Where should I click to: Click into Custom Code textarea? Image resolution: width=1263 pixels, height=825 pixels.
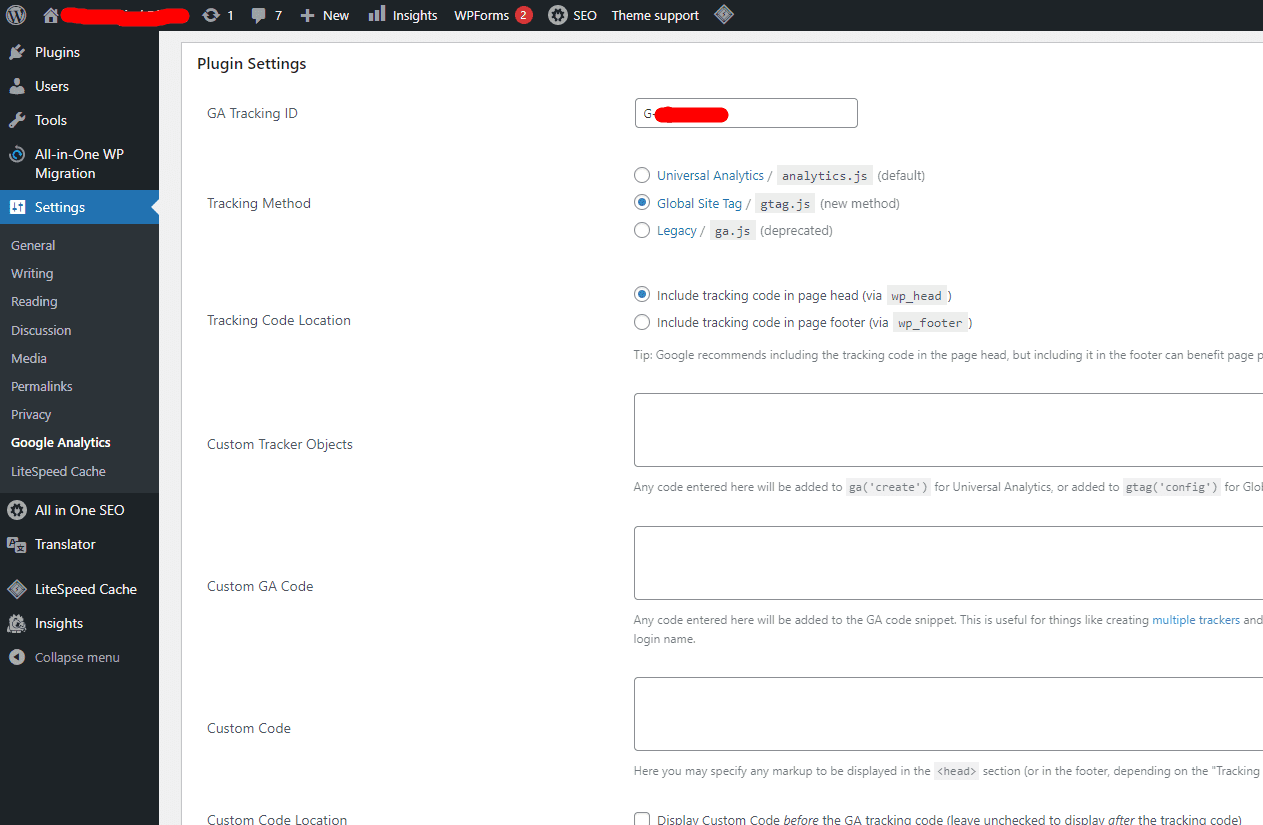(948, 714)
